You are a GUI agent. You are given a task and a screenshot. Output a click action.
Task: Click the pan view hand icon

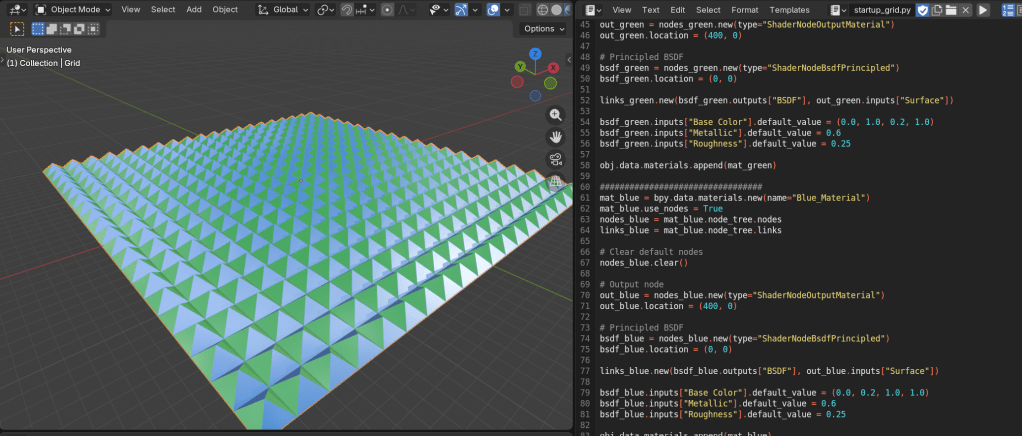(555, 136)
